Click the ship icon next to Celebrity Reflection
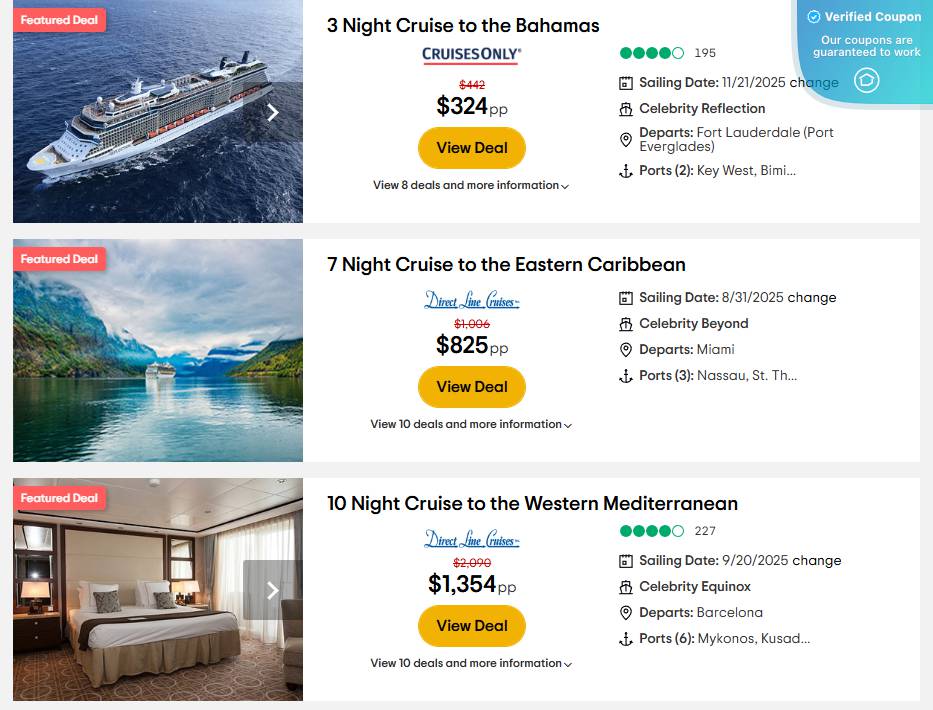Screen dimensions: 933x710 pyautogui.click(x=625, y=109)
